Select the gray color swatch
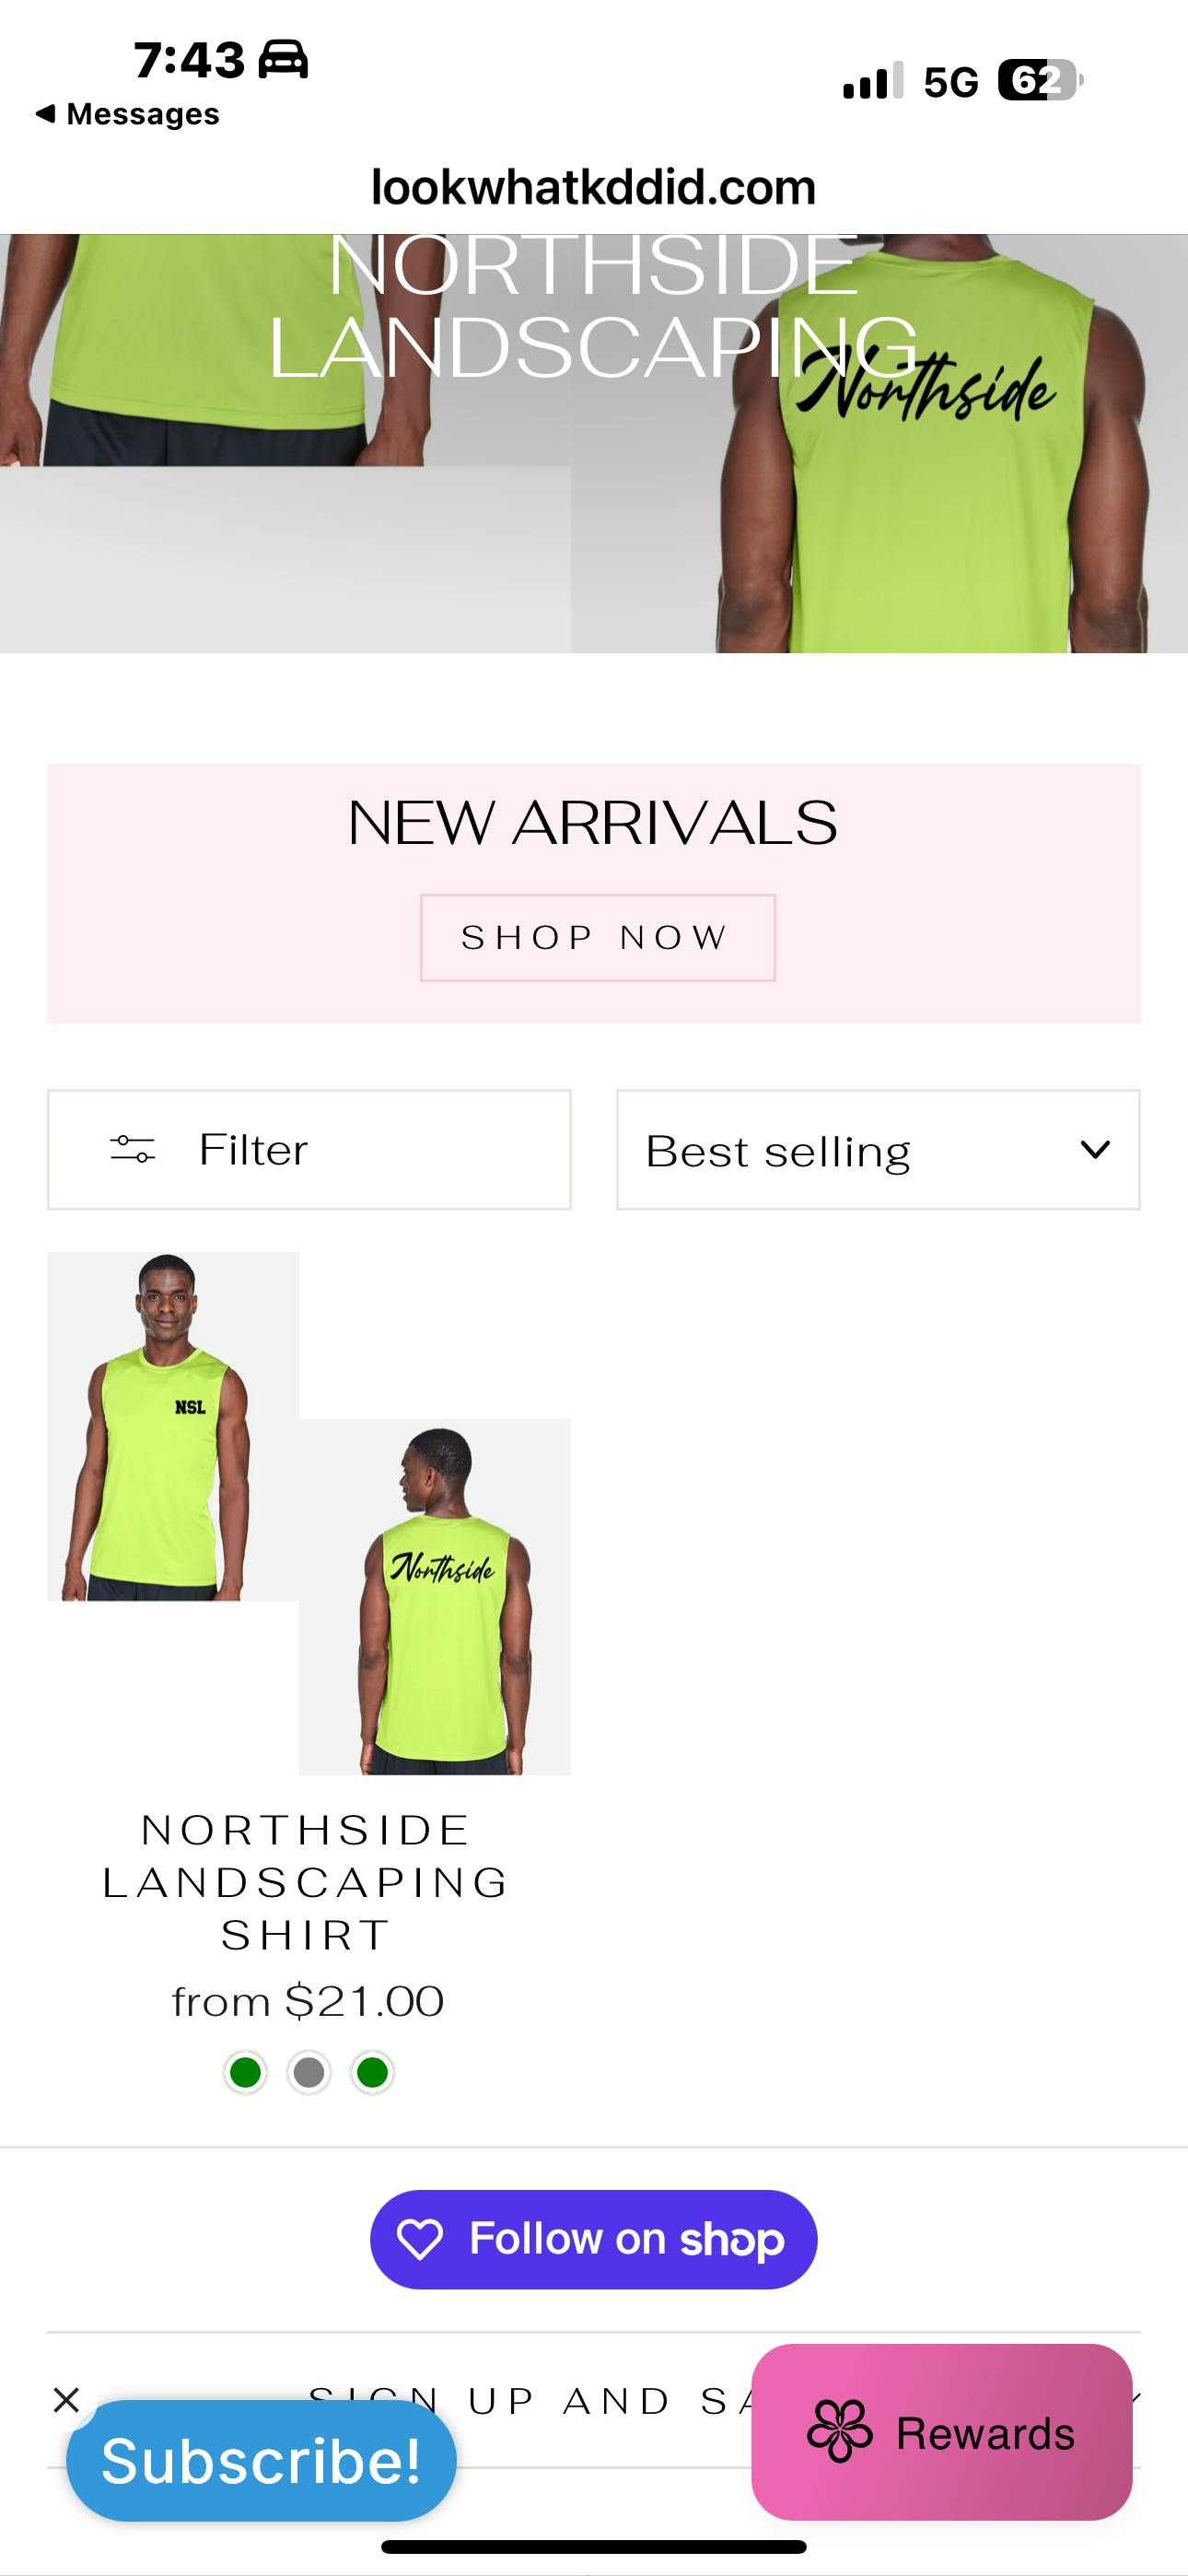The image size is (1188, 2576). pos(308,2073)
